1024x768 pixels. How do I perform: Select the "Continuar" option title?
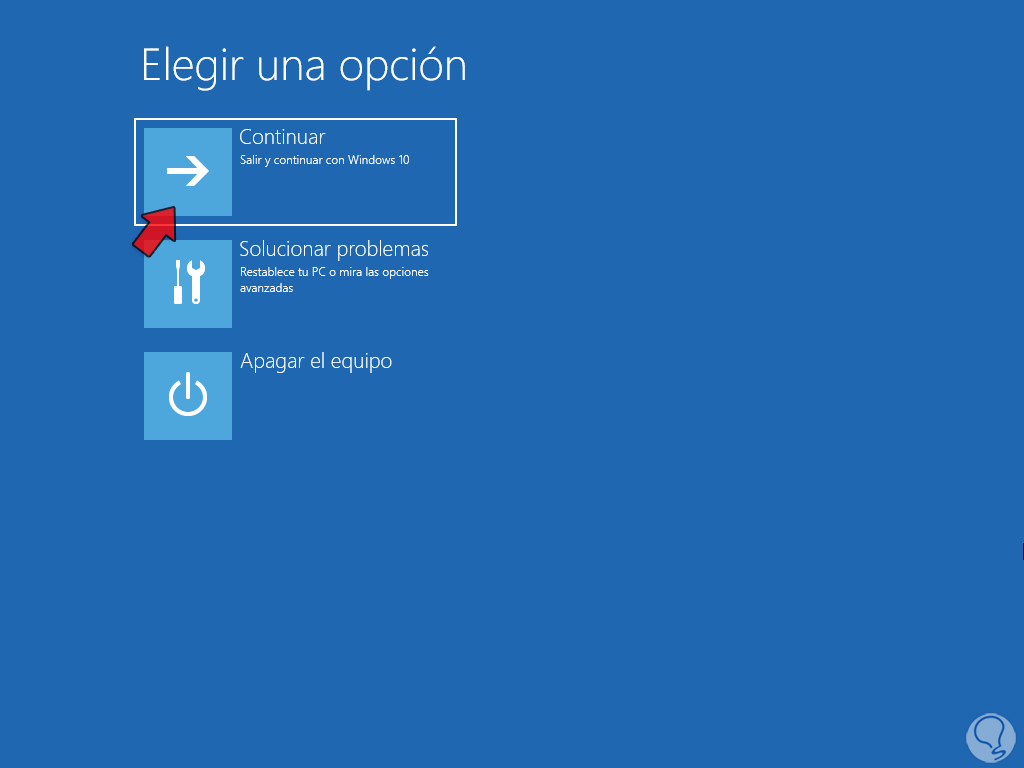(282, 137)
